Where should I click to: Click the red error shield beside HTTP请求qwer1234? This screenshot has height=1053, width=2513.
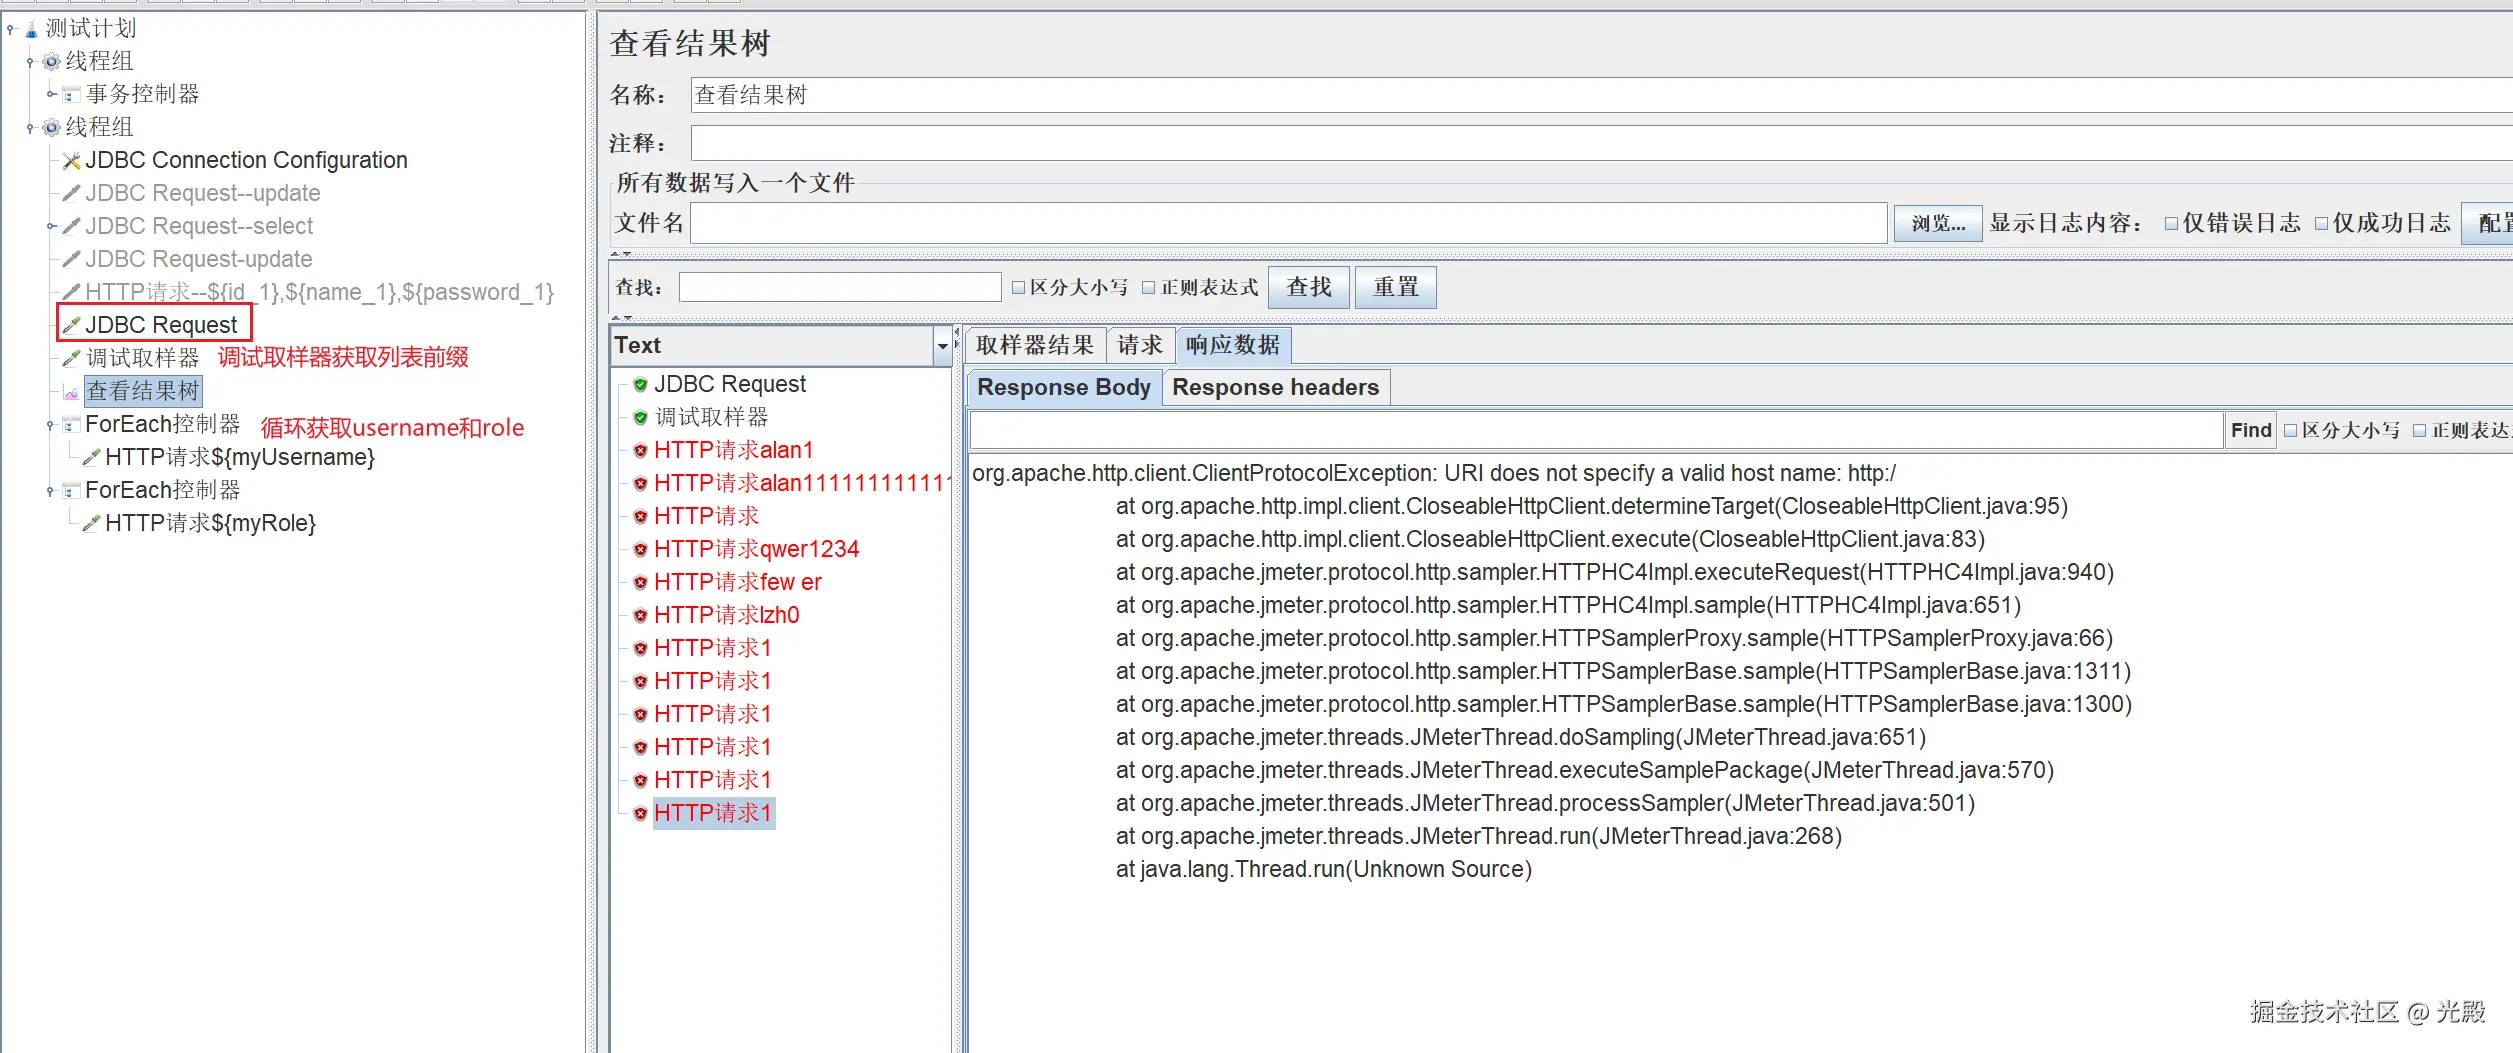640,550
